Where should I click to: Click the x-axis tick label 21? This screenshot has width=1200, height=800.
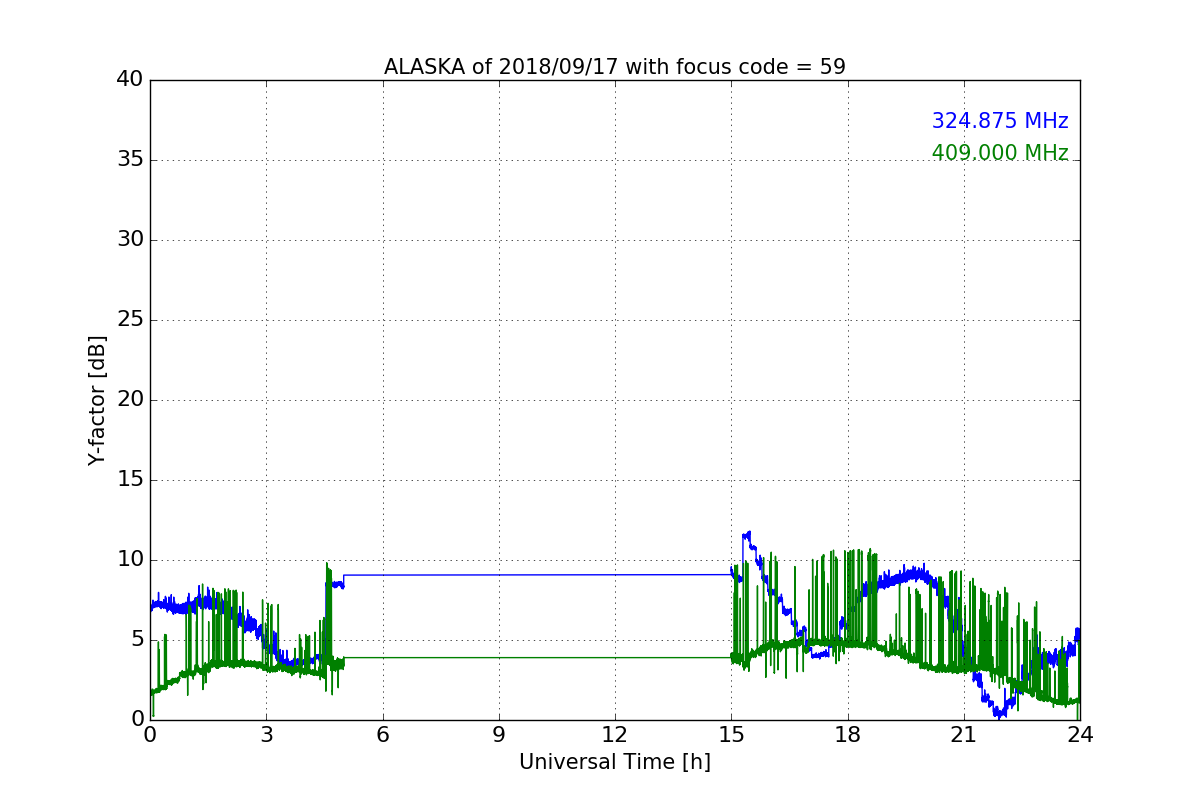point(964,735)
